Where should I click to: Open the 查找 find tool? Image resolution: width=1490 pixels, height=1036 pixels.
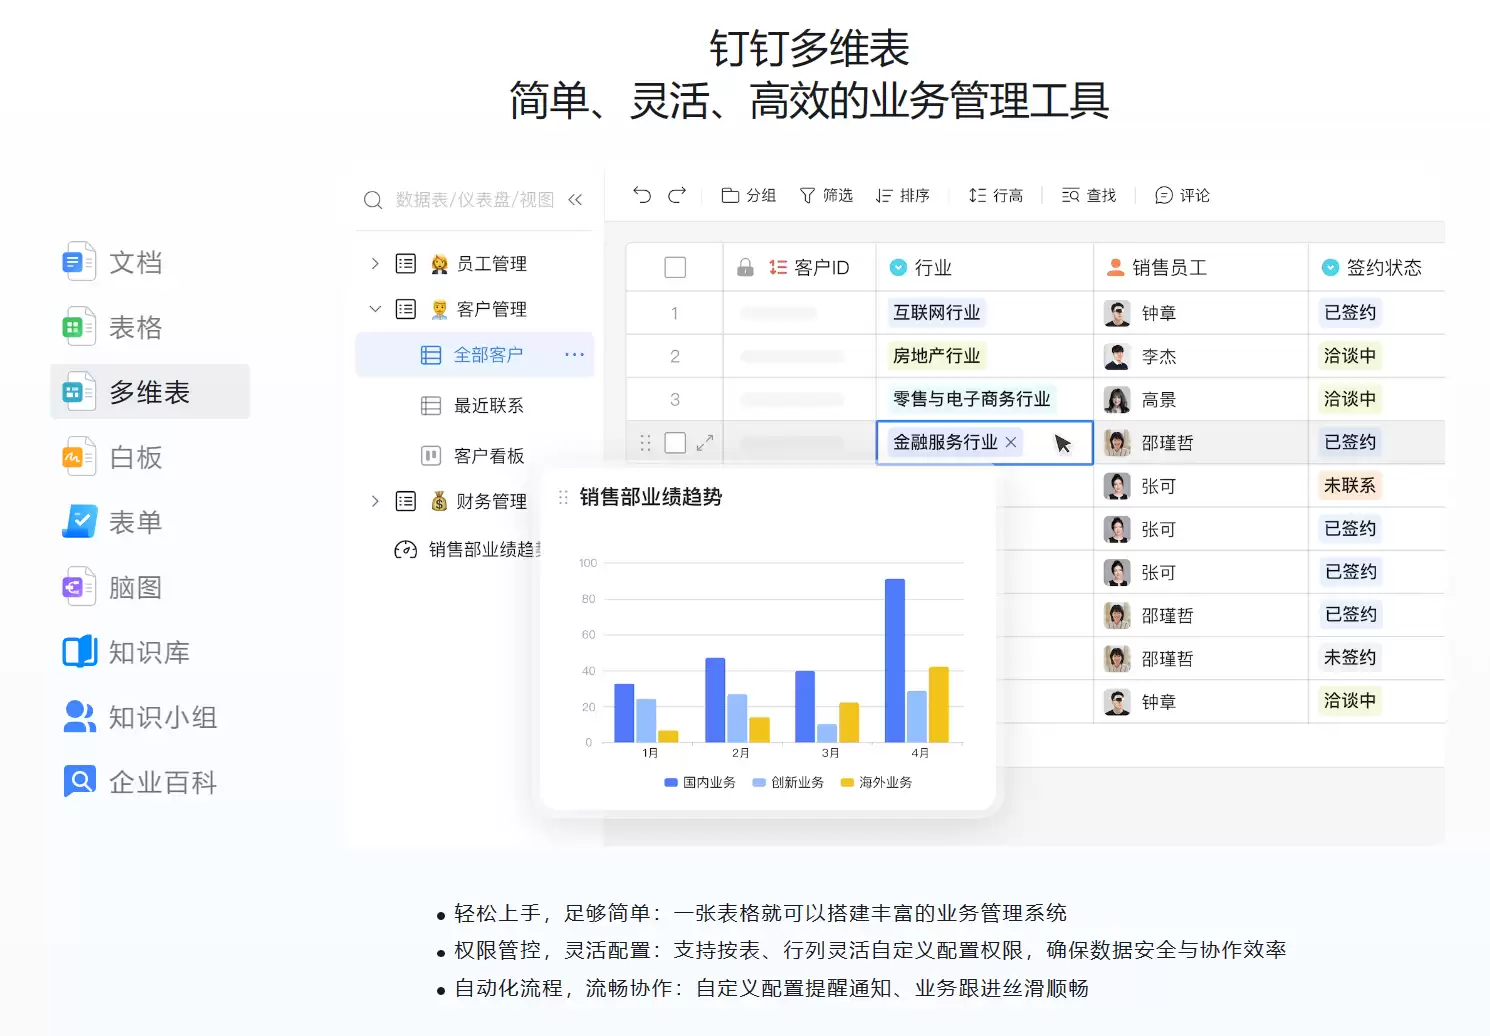point(1089,195)
